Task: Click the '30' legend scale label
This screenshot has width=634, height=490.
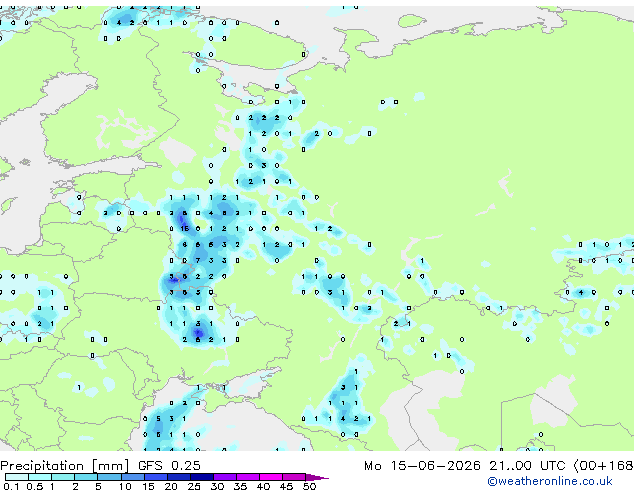Action: pyautogui.click(x=217, y=486)
